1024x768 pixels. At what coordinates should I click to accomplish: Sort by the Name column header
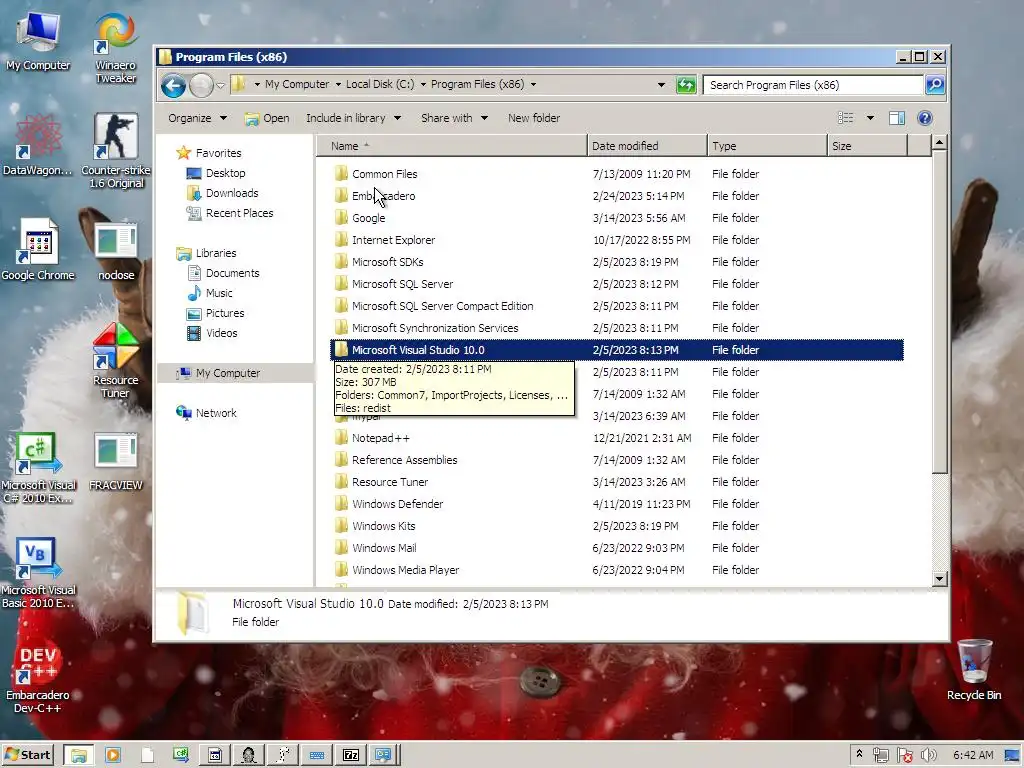452,146
